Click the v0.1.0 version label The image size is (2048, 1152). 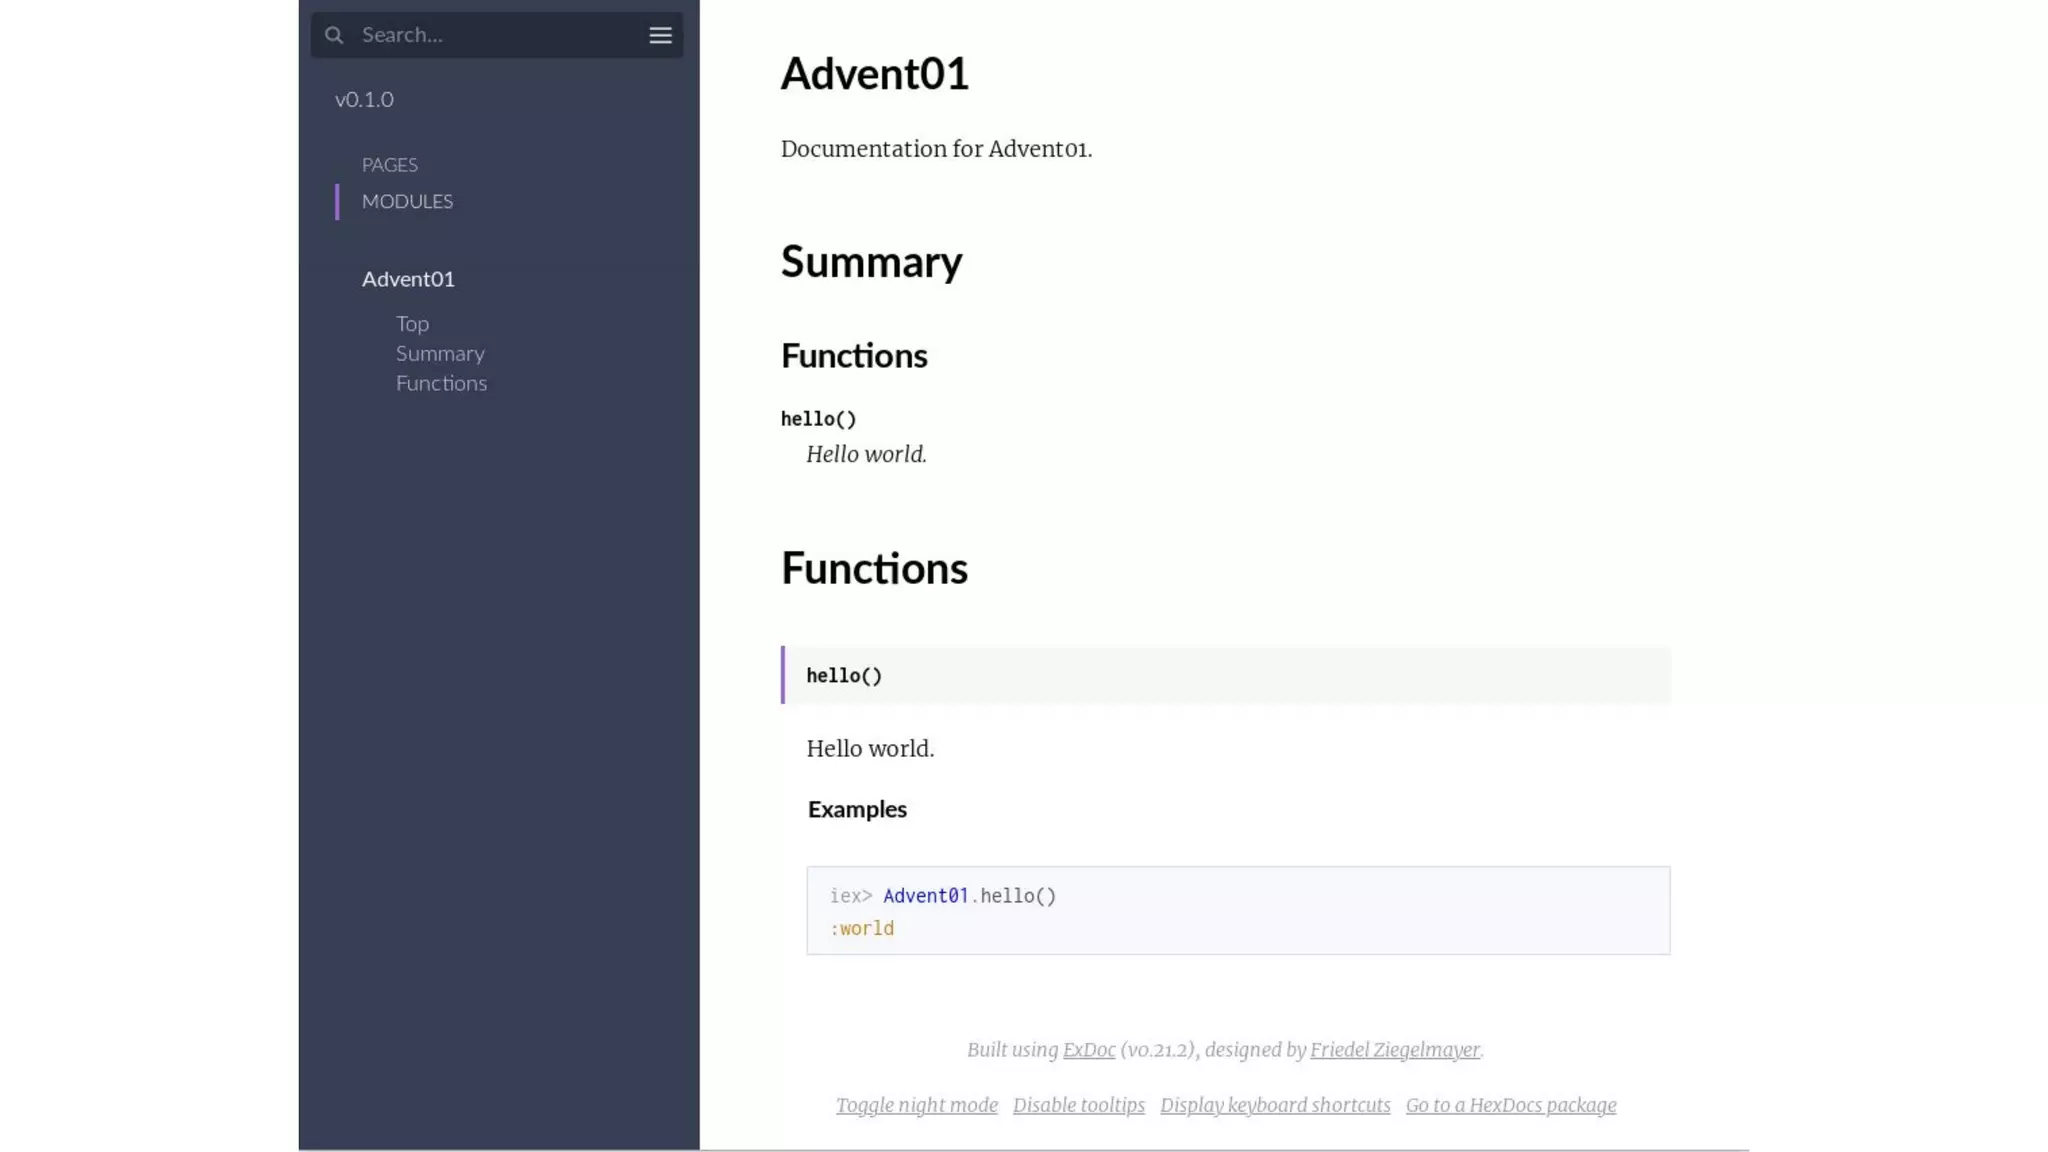click(364, 99)
